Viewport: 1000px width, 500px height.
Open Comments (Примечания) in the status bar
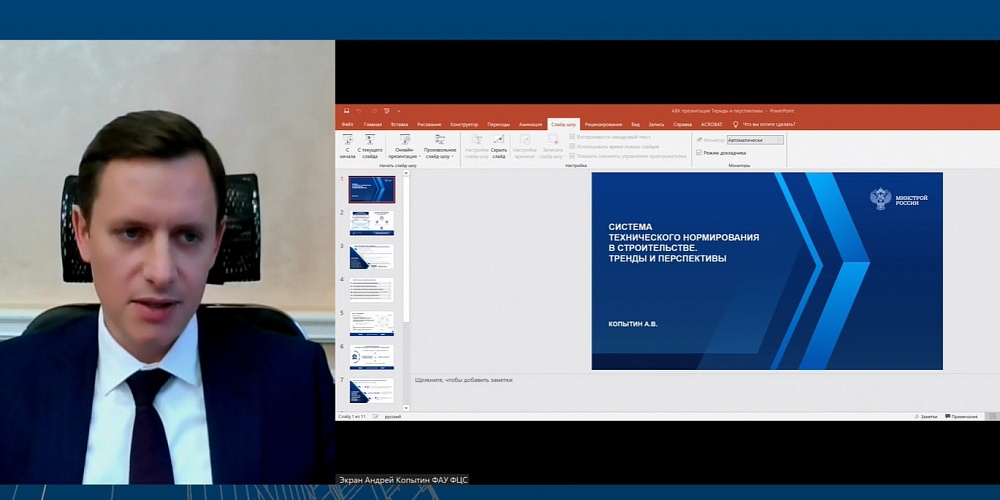(961, 416)
